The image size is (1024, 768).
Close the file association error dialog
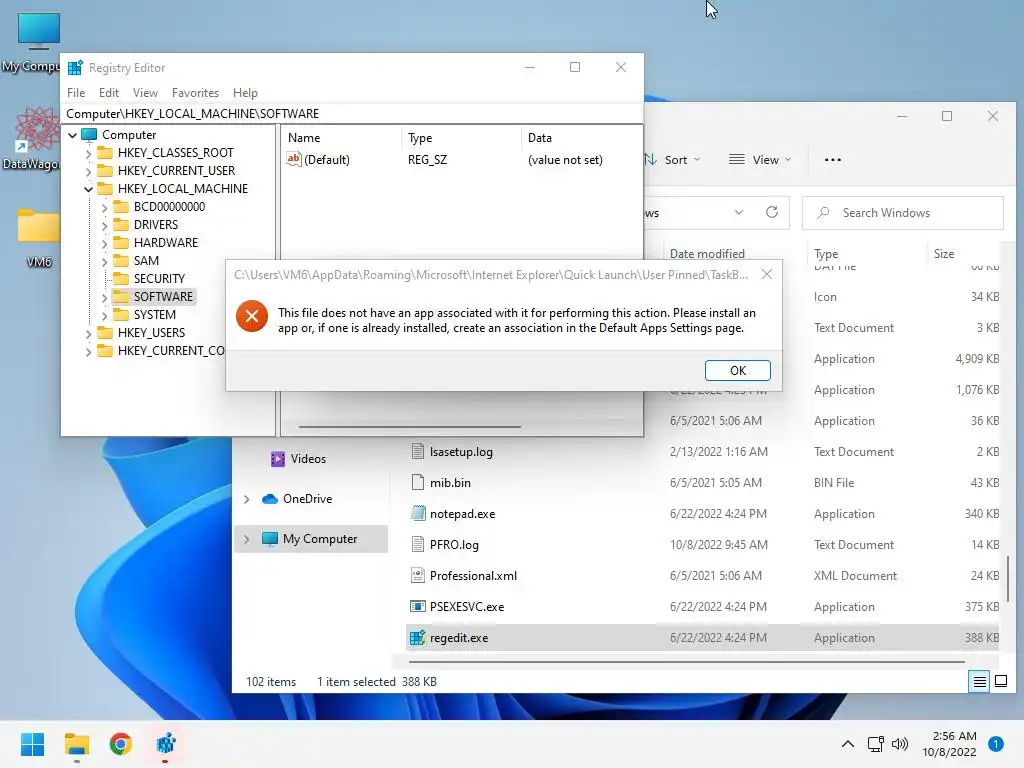(767, 274)
